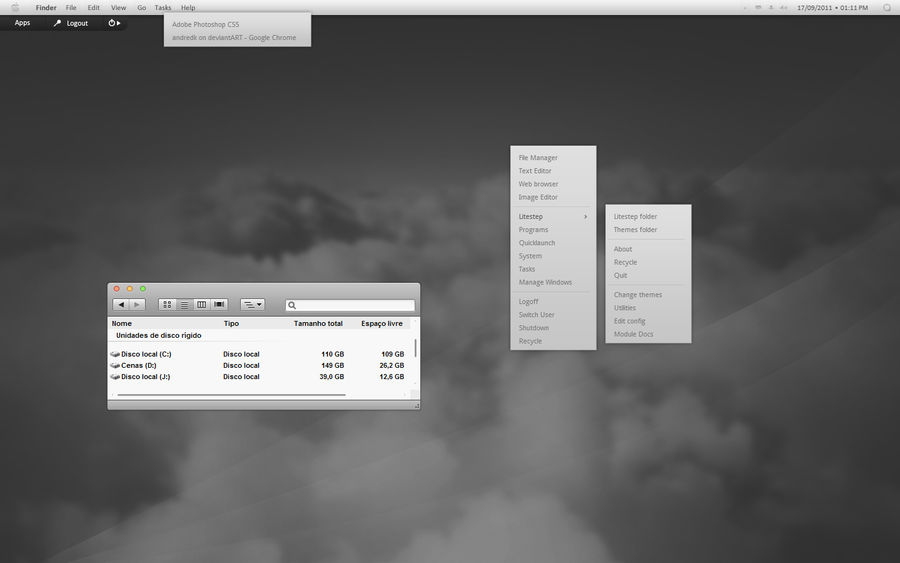Click the resize grip of file window
Screen dimensions: 900x563
(417, 406)
